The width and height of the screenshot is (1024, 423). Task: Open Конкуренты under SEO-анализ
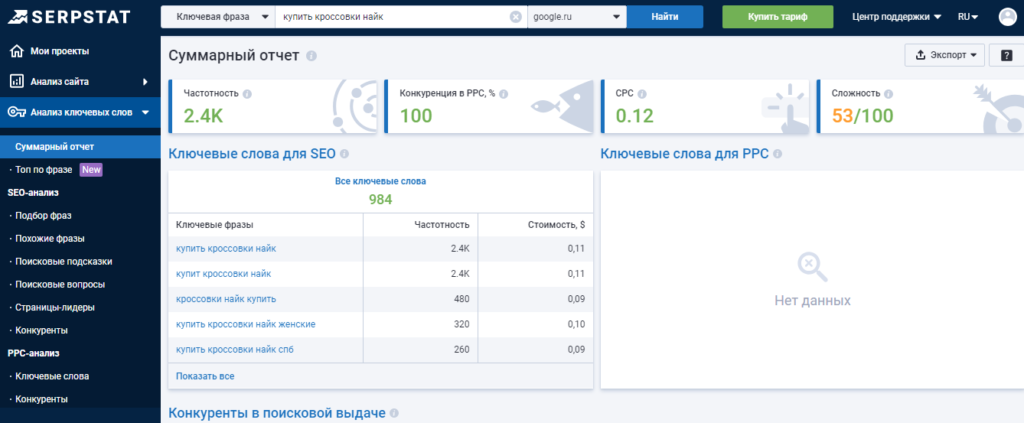pyautogui.click(x=41, y=330)
